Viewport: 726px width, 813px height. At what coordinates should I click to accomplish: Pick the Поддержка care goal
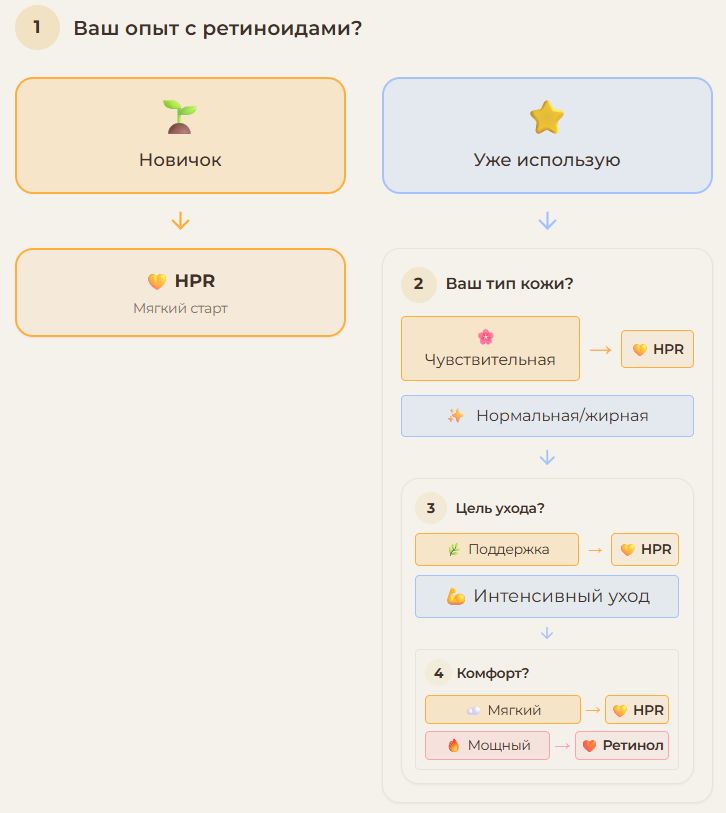pyautogui.click(x=497, y=549)
